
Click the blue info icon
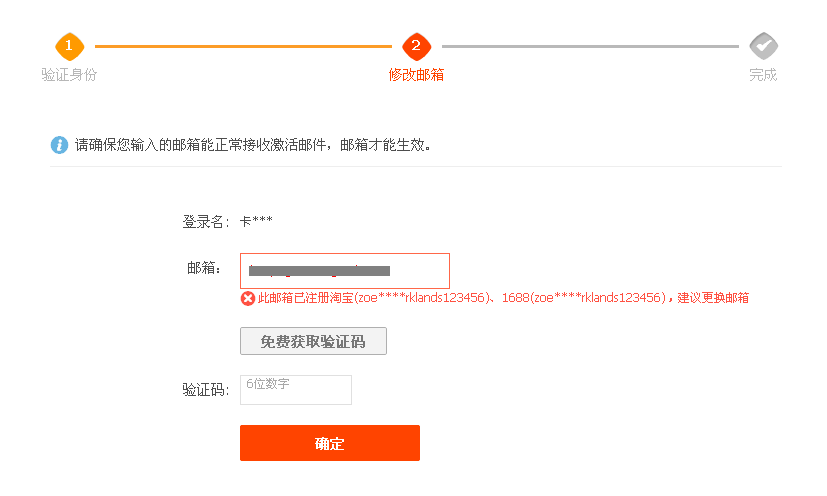coord(59,145)
